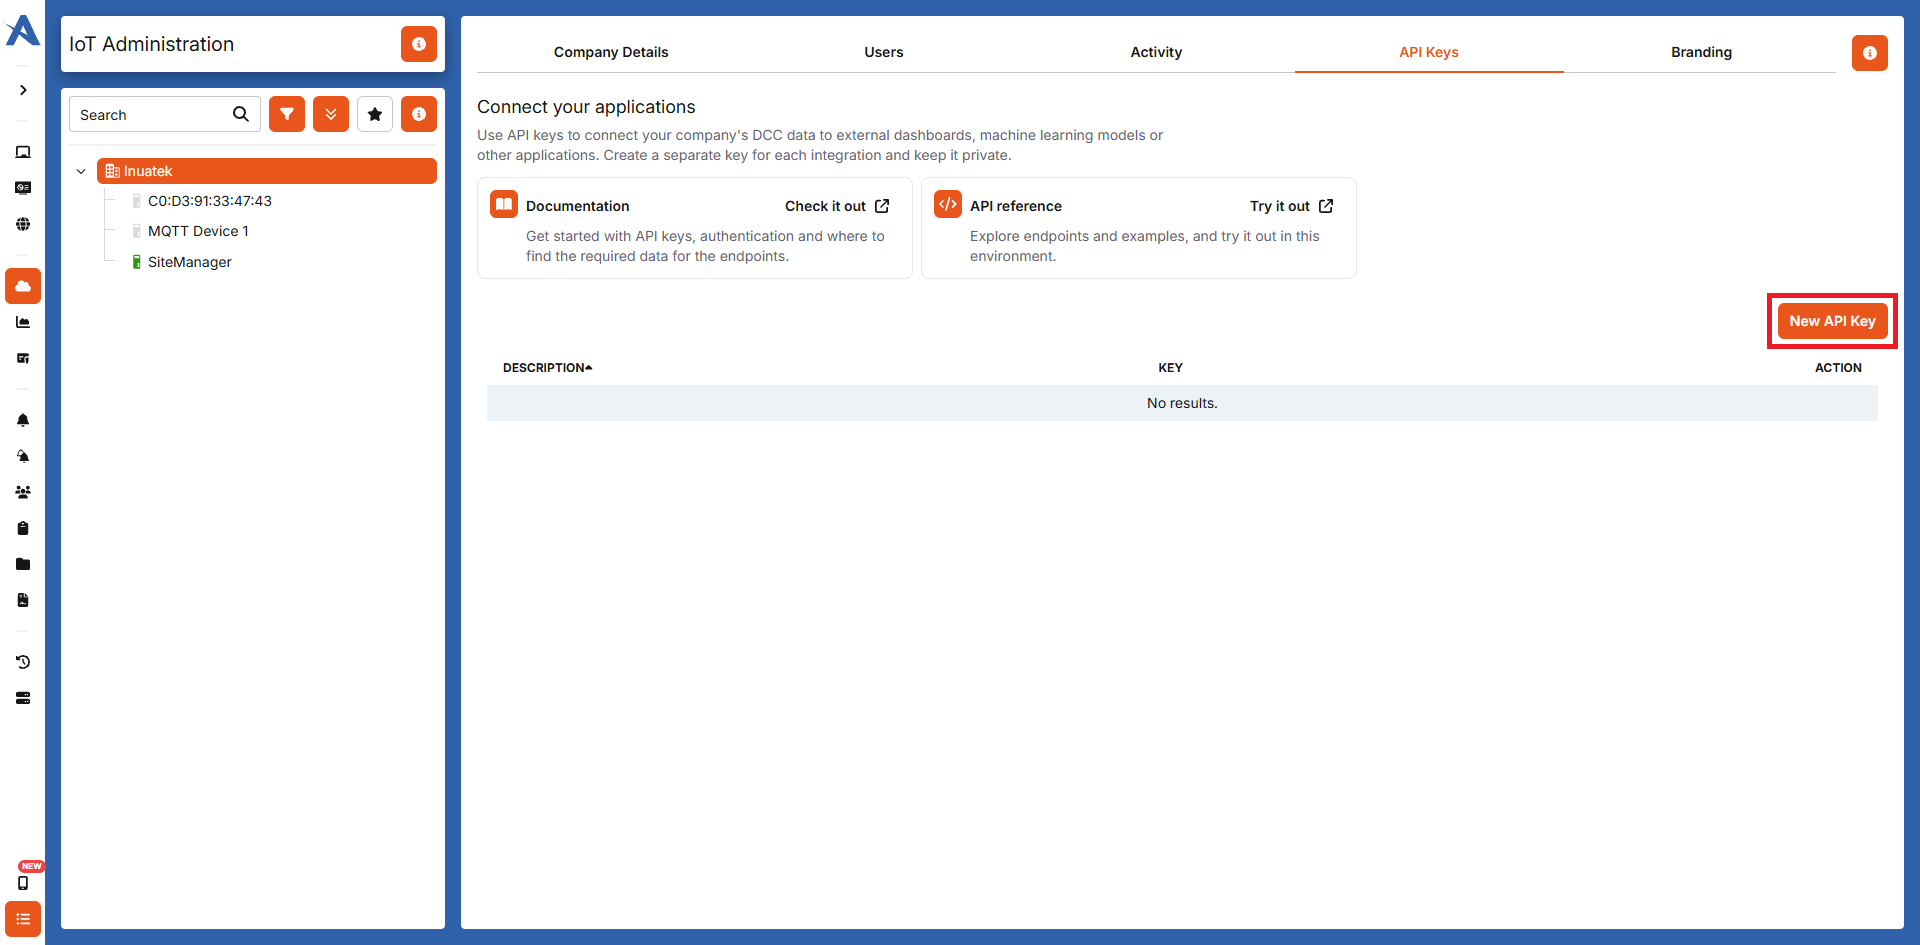Open the history clock icon in sidebar
1920x945 pixels.
23,662
